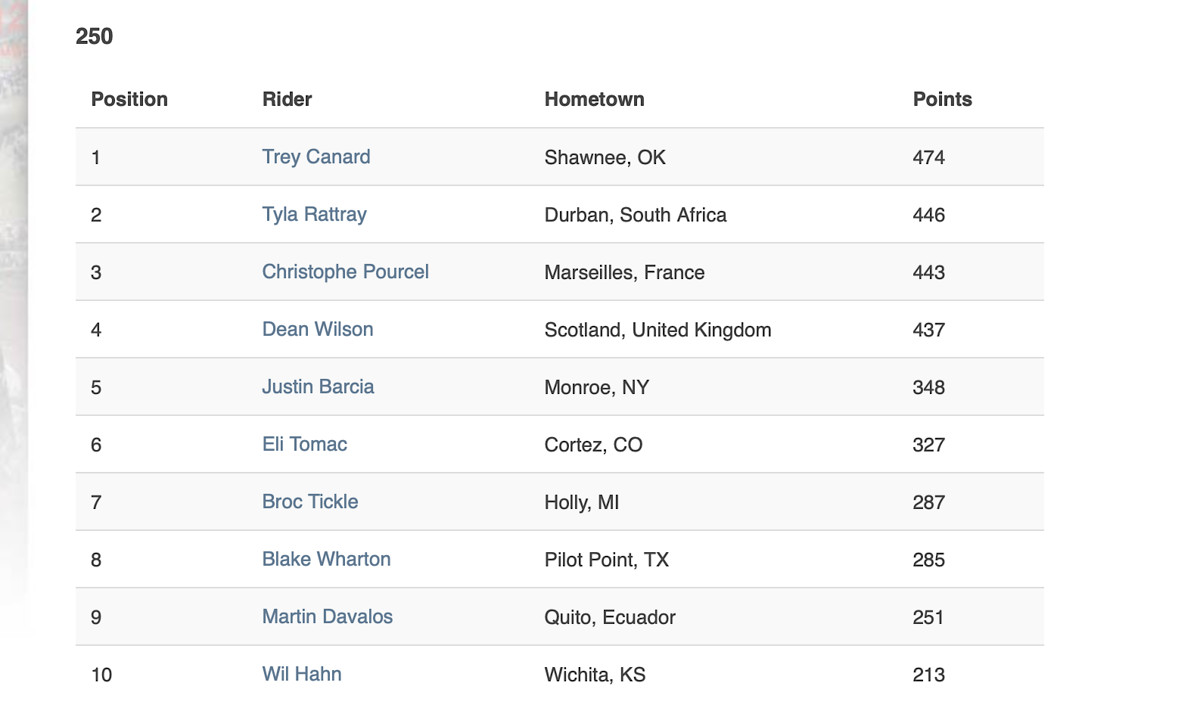Open Trey Canard rider link

316,157
